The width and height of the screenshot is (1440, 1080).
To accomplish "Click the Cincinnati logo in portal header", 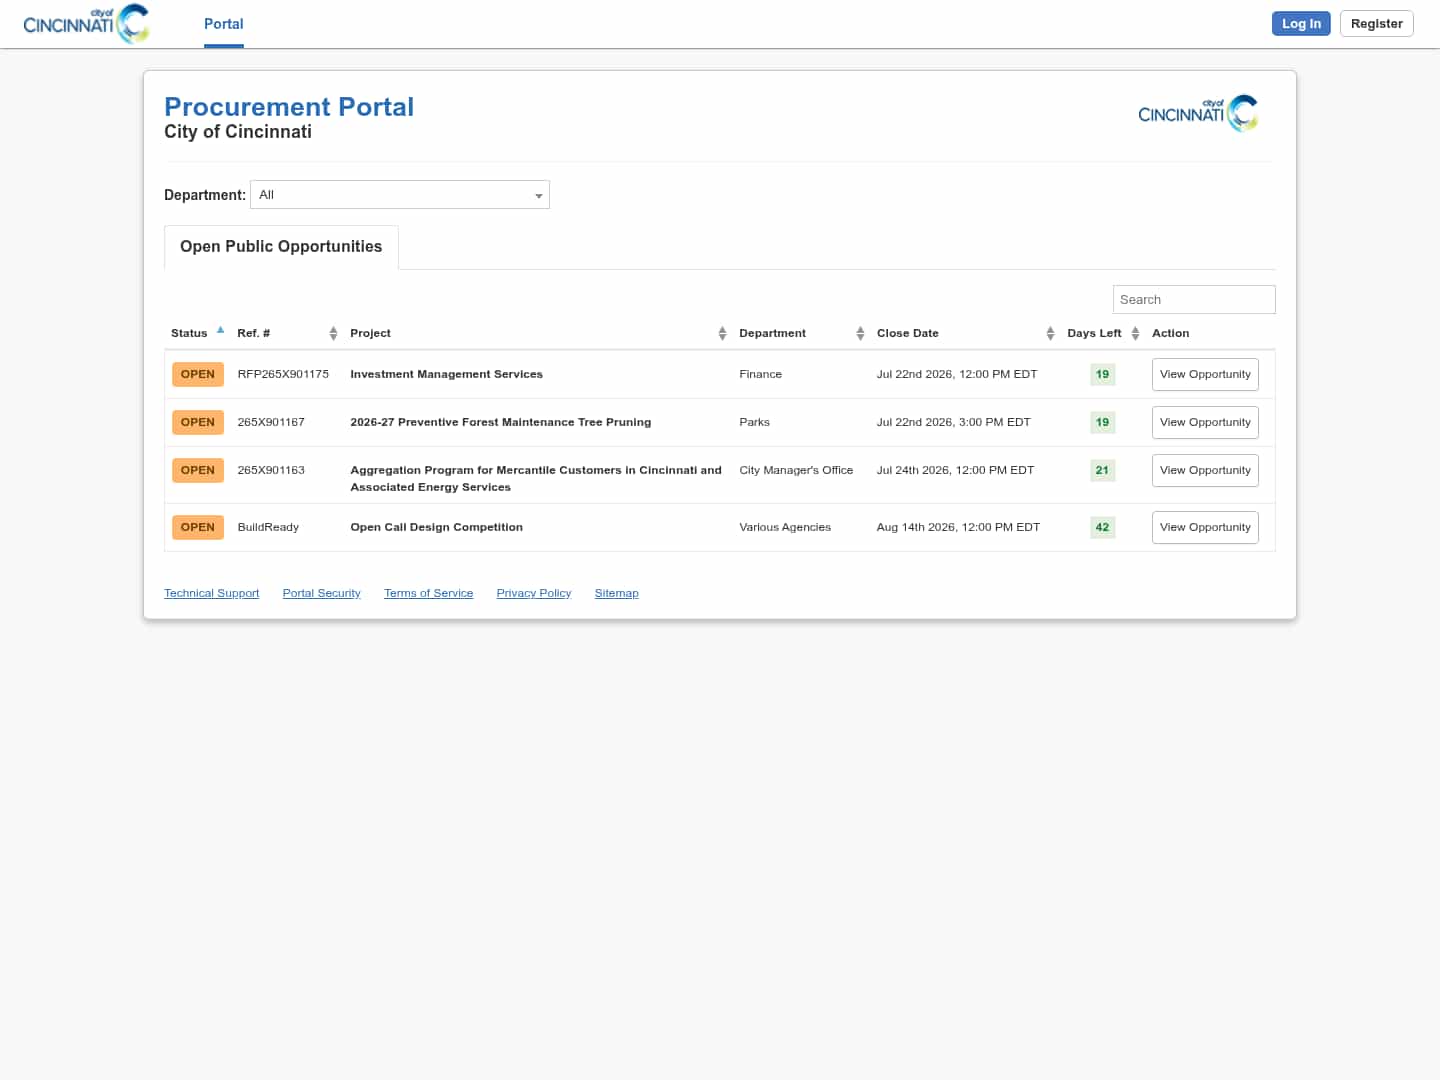I will point(1198,113).
